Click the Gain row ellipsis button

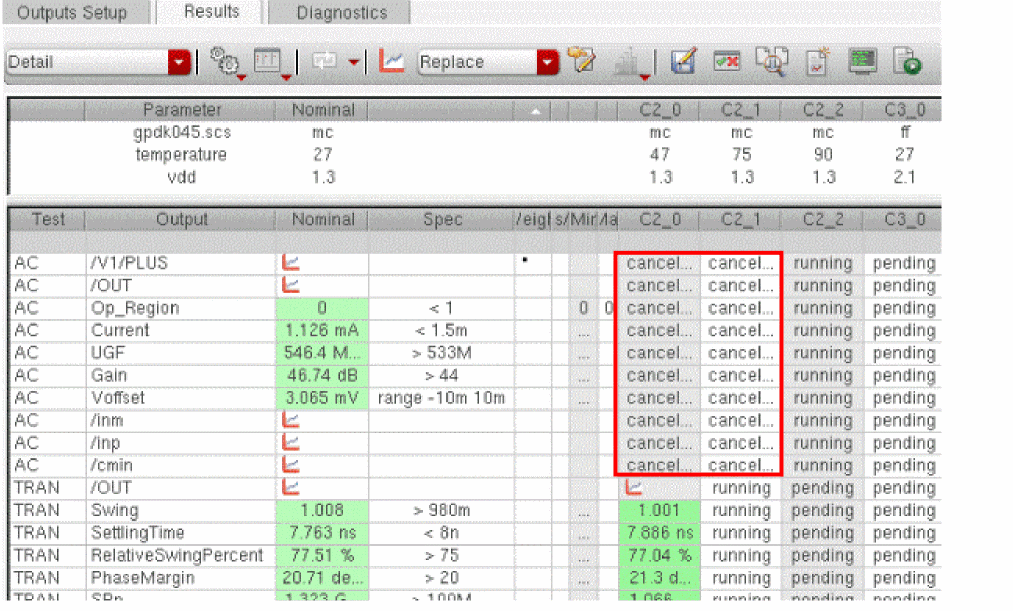(582, 376)
